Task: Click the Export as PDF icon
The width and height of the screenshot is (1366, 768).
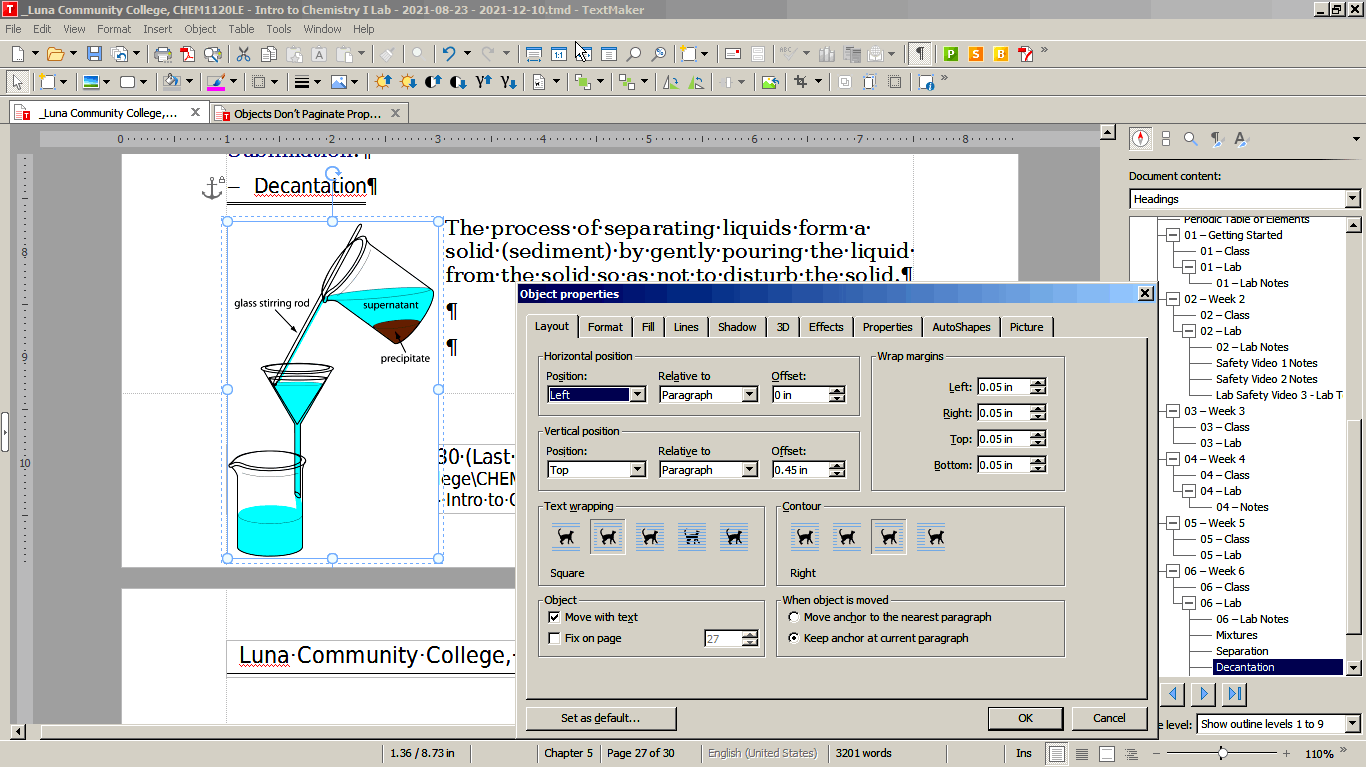Action: (187, 54)
